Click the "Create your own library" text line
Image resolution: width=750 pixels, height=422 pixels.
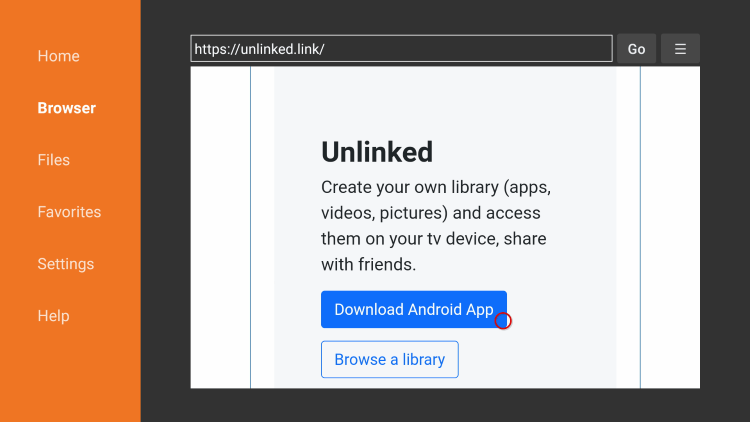click(436, 187)
